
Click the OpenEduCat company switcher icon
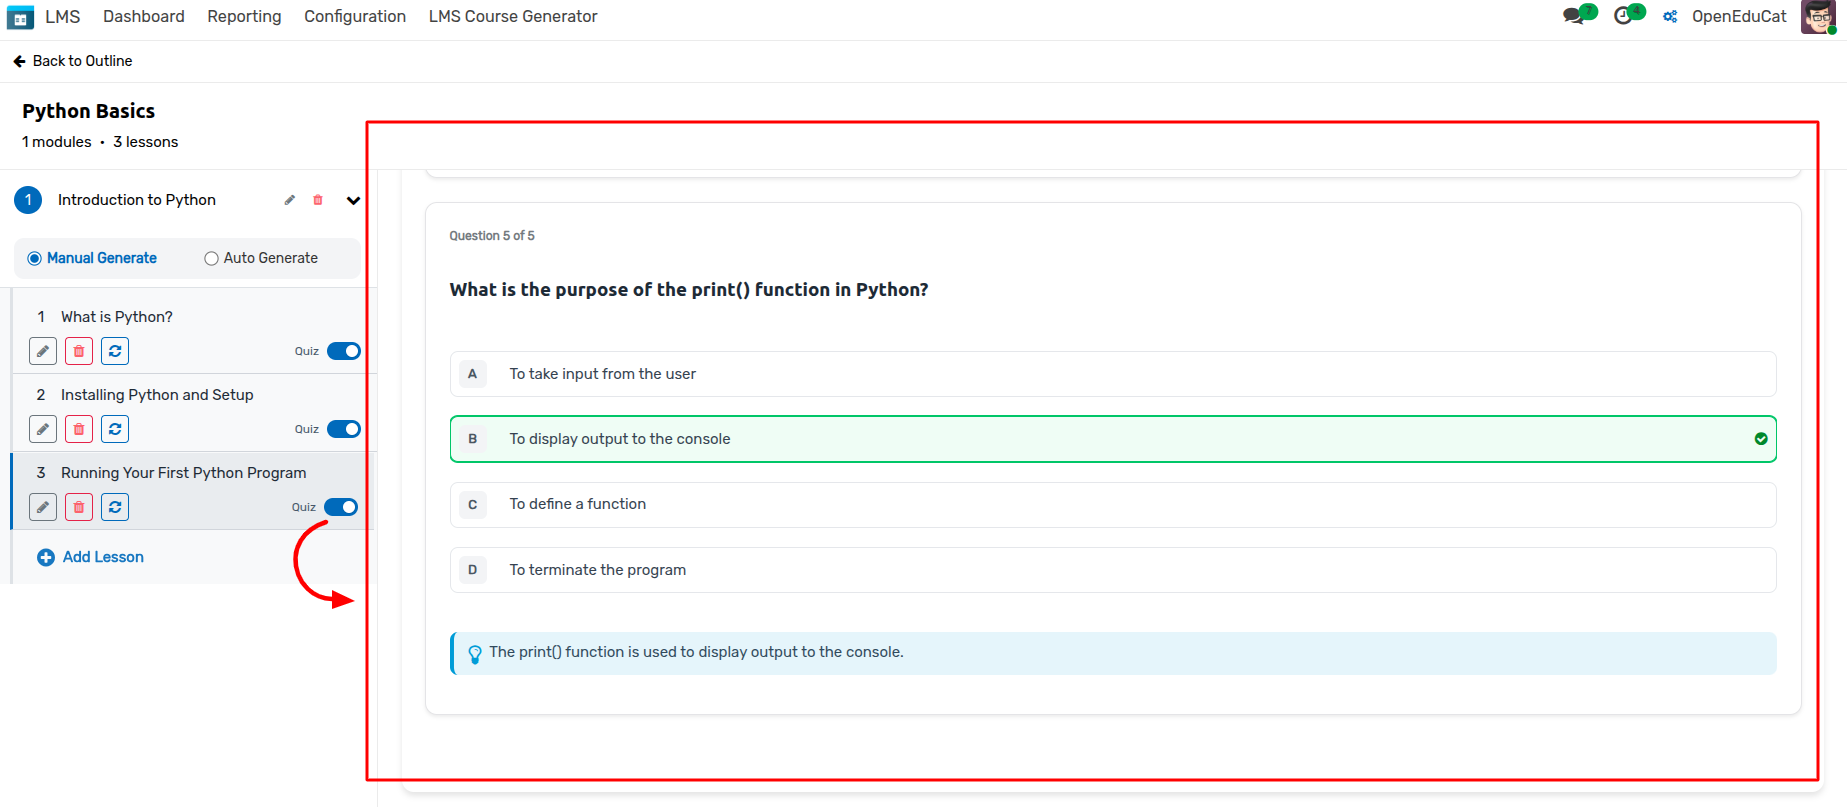(1670, 17)
